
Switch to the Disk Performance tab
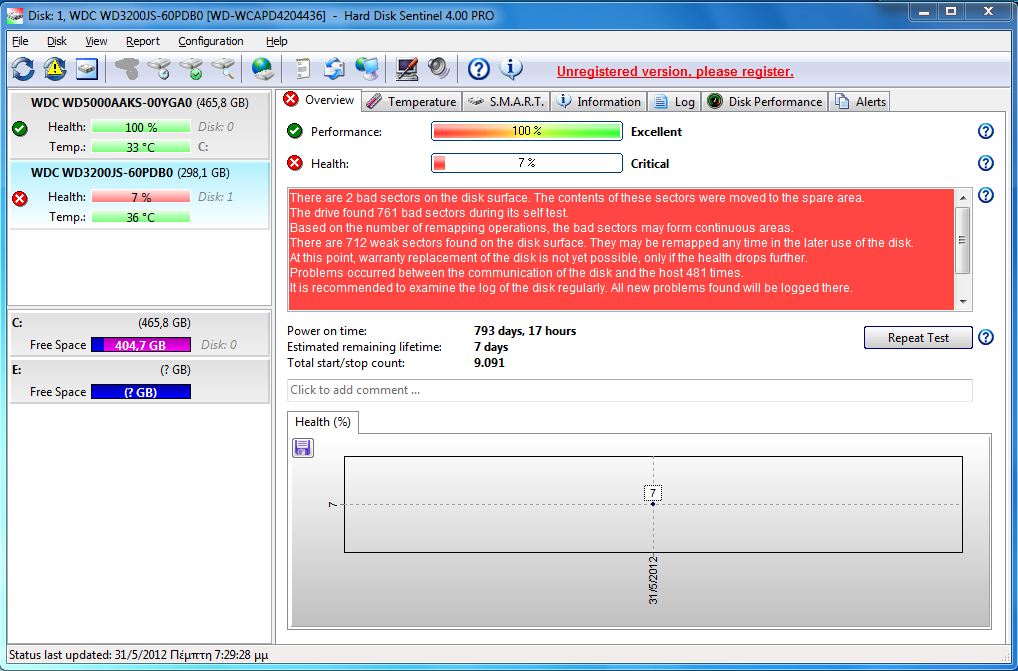pyautogui.click(x=765, y=101)
